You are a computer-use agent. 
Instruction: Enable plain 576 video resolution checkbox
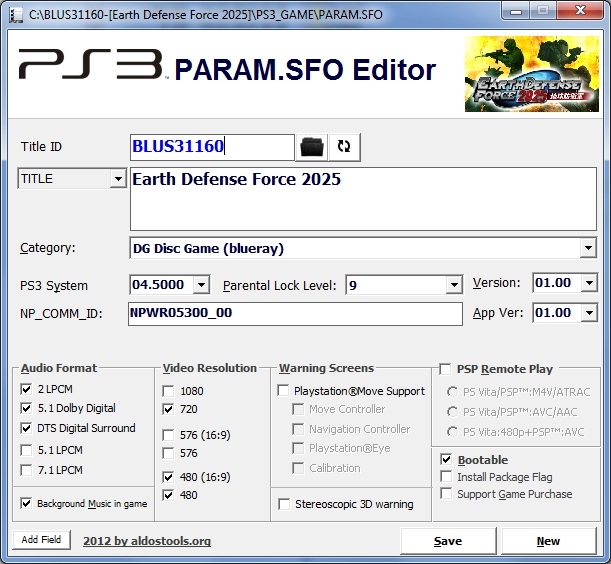point(168,453)
